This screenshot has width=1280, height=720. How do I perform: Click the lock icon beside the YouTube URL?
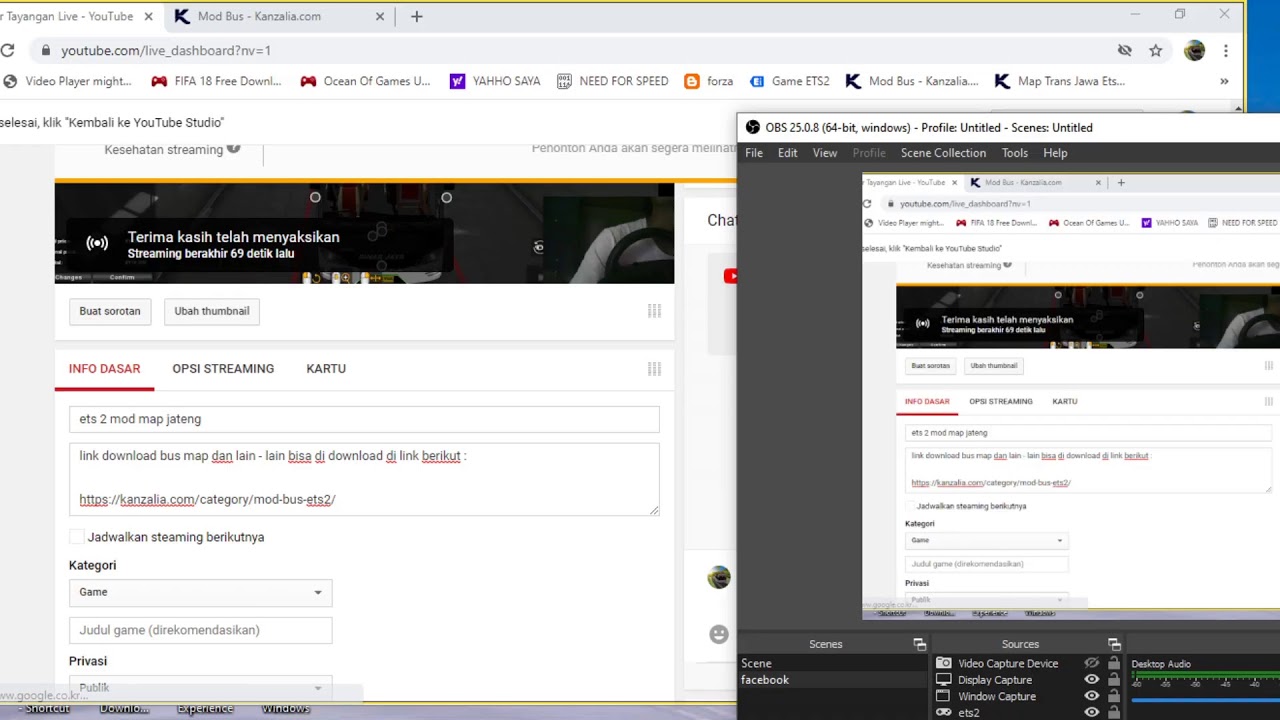click(x=44, y=50)
